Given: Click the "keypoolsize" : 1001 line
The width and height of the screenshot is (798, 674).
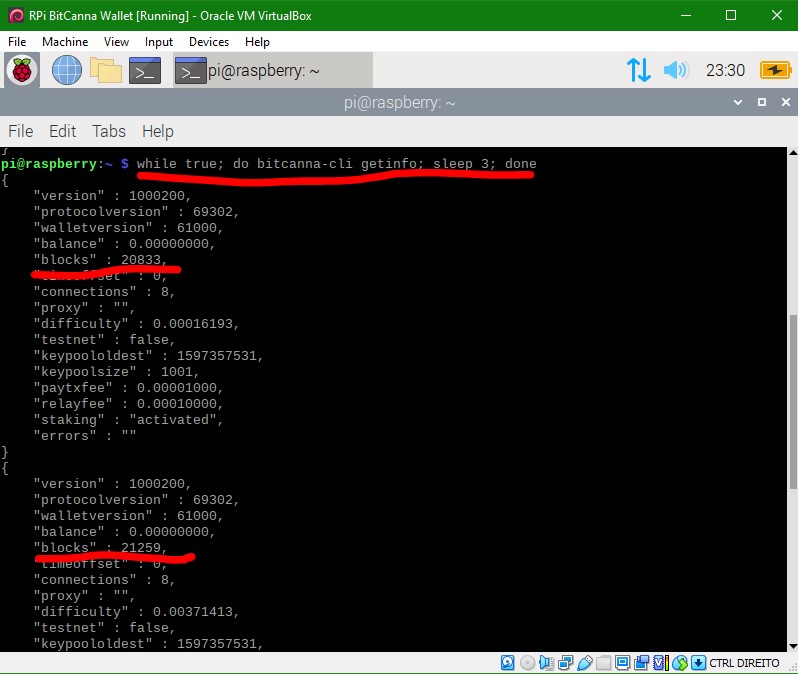Looking at the screenshot, I should 117,372.
